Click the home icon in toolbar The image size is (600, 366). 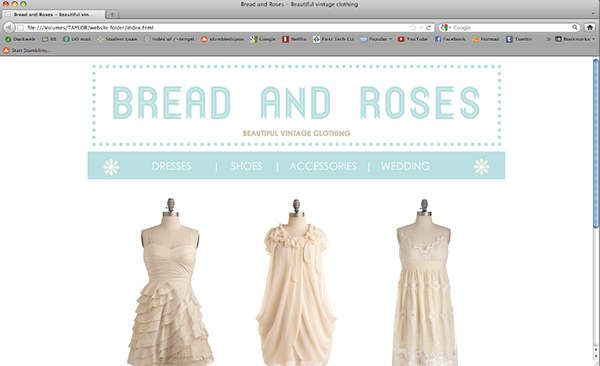590,28
